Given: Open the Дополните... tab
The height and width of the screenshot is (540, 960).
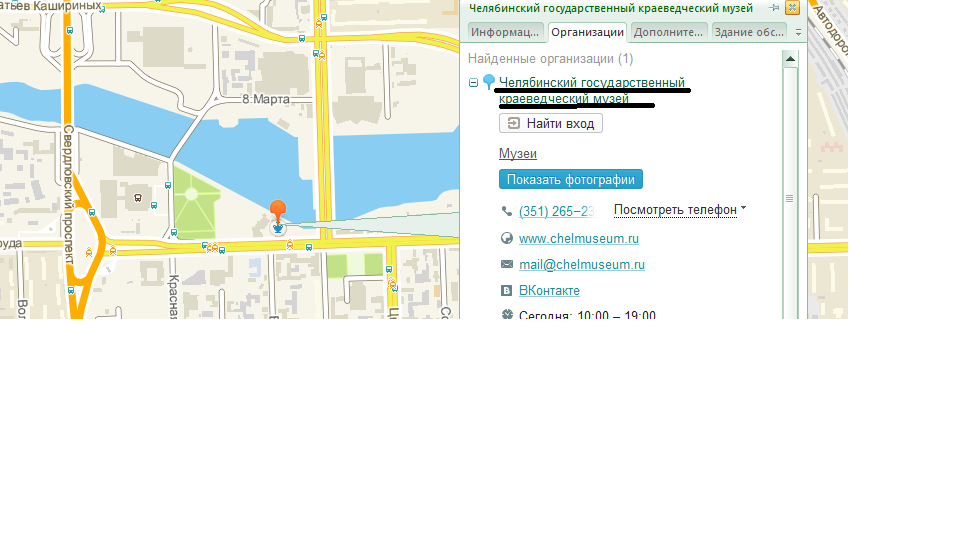Looking at the screenshot, I should (669, 32).
